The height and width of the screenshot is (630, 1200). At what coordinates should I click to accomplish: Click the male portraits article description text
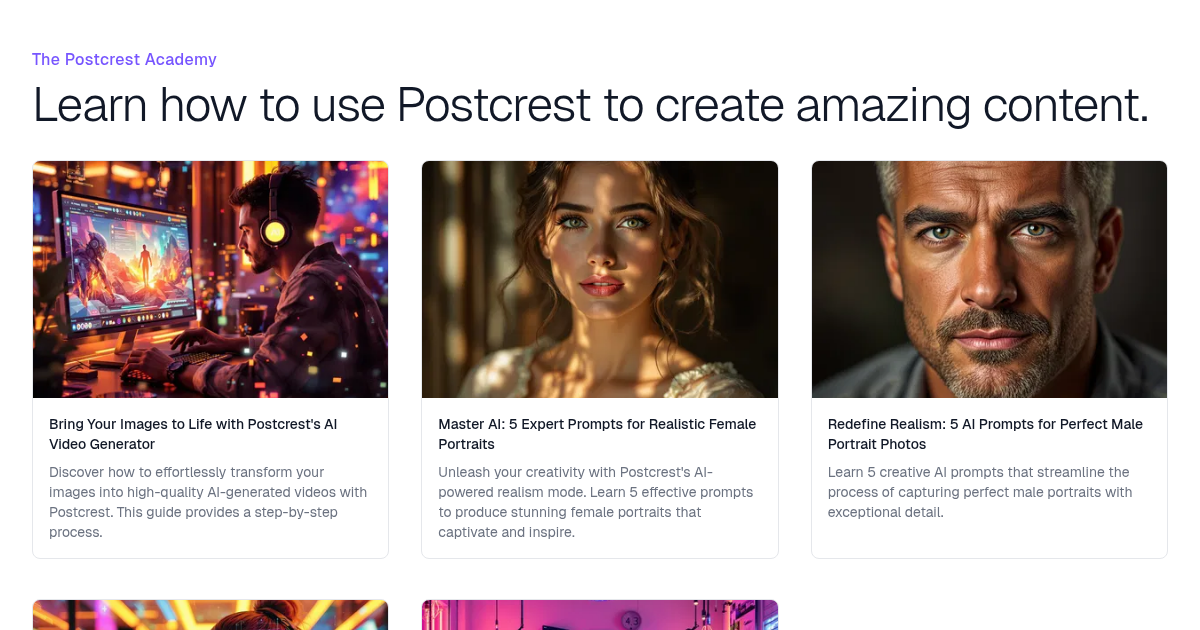click(980, 492)
